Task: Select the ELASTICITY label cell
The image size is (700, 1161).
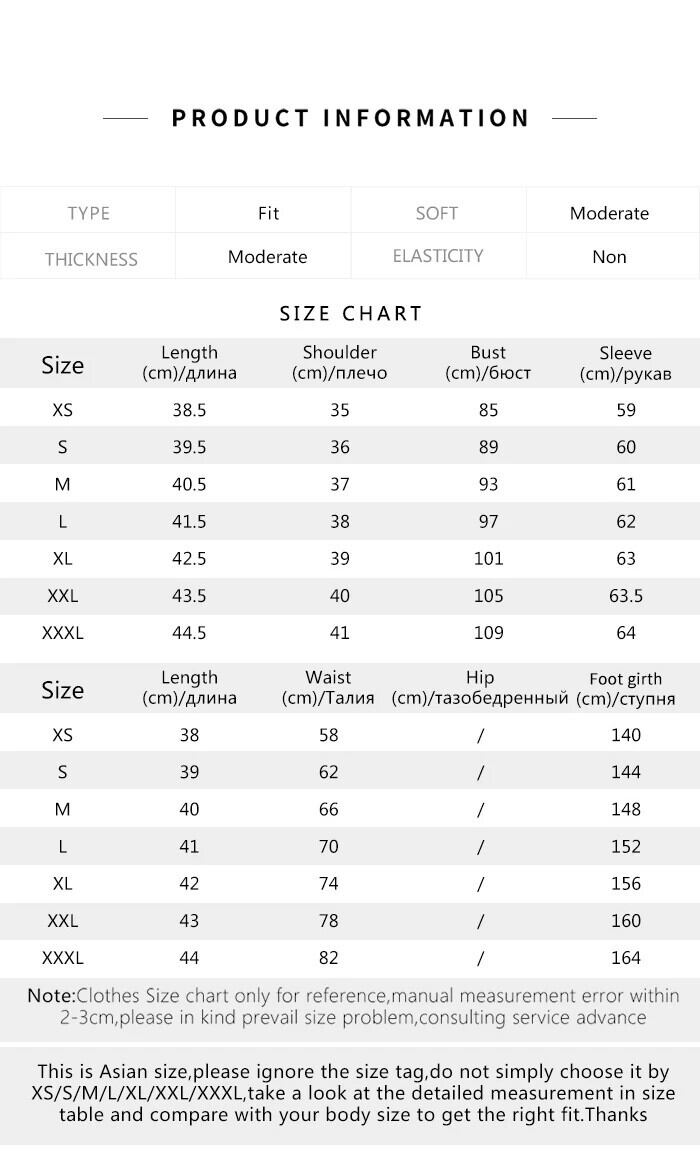Action: click(x=437, y=256)
